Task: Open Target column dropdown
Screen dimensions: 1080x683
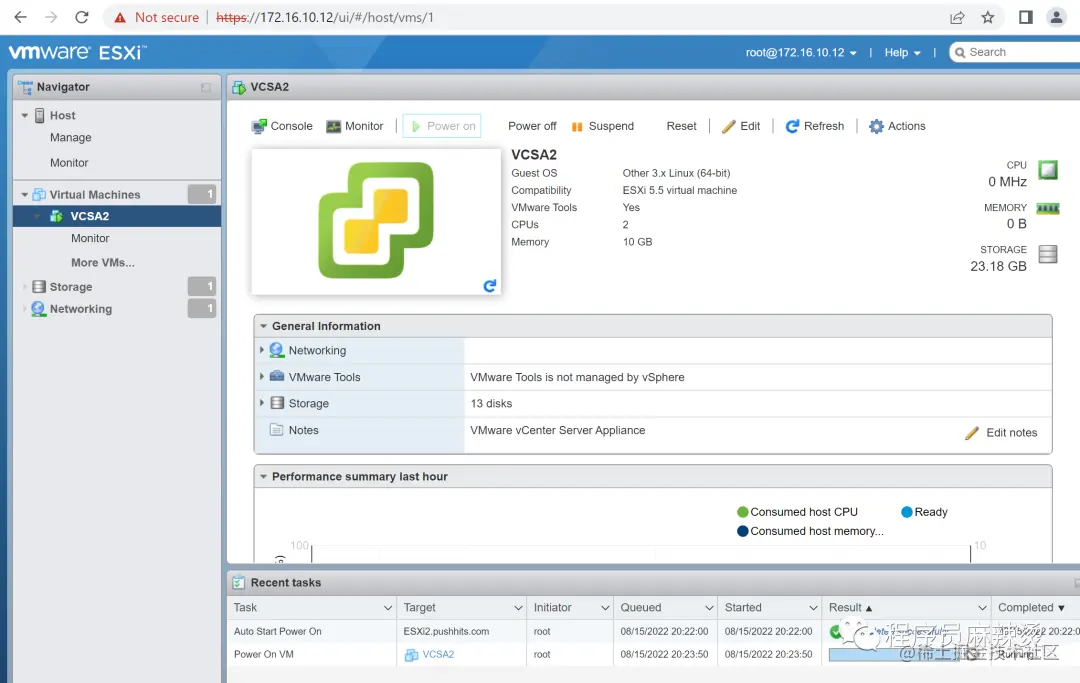Action: coord(519,608)
